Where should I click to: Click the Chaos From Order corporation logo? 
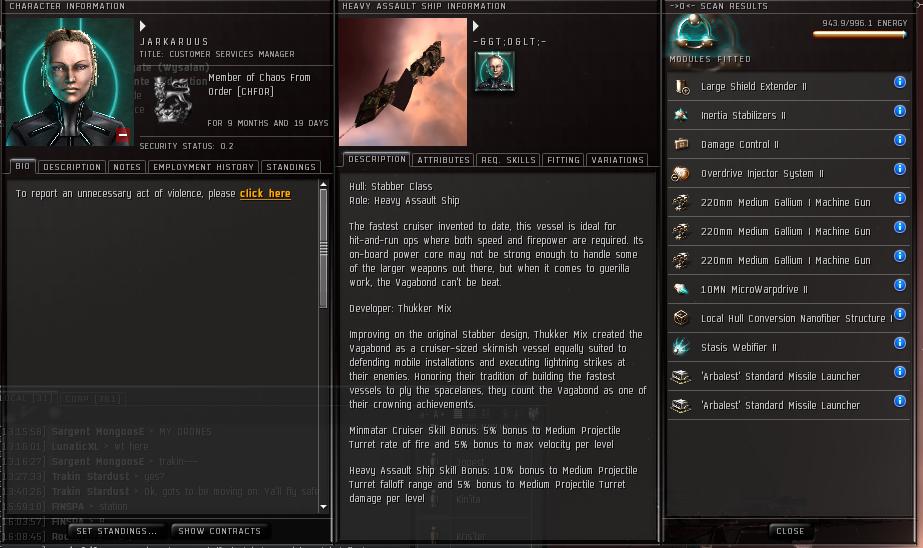click(172, 99)
